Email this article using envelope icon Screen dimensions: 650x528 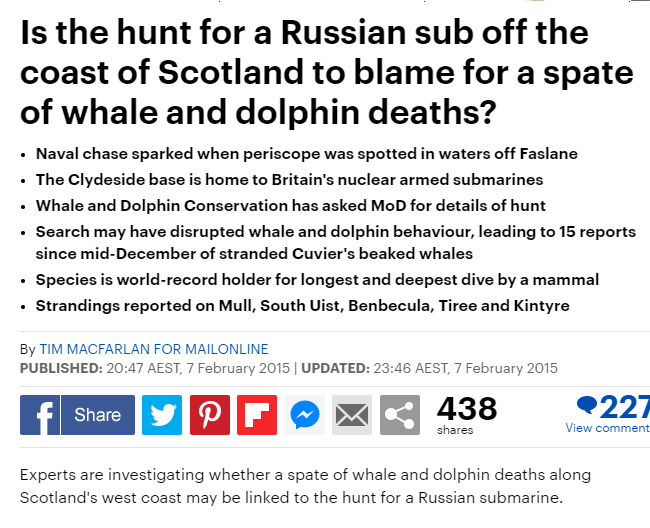[x=352, y=414]
